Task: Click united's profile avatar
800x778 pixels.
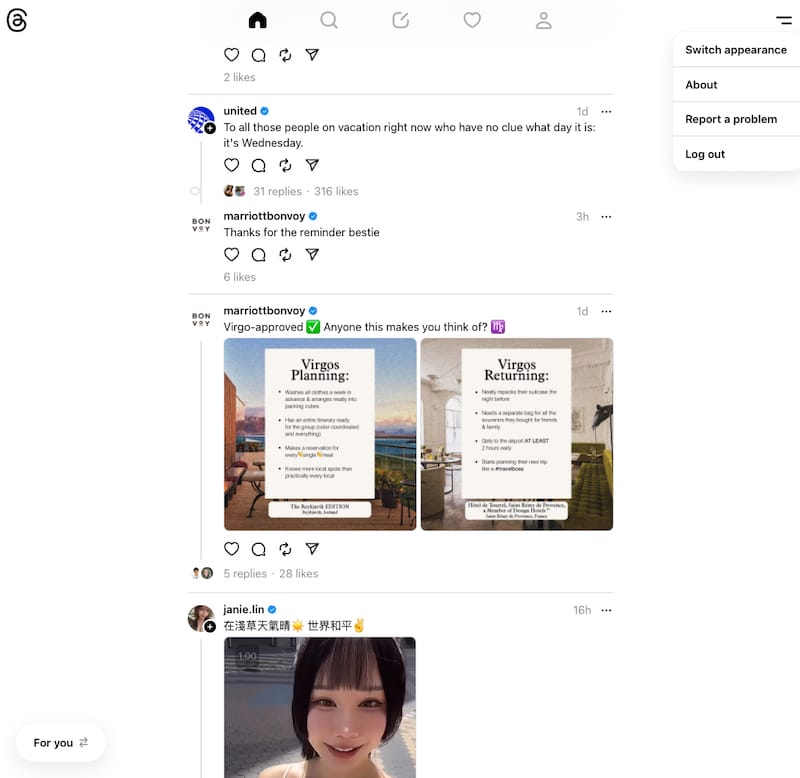Action: pos(201,120)
